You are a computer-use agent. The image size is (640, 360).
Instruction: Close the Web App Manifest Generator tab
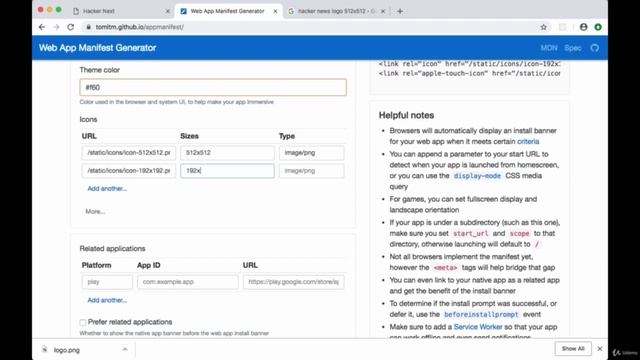[275, 11]
